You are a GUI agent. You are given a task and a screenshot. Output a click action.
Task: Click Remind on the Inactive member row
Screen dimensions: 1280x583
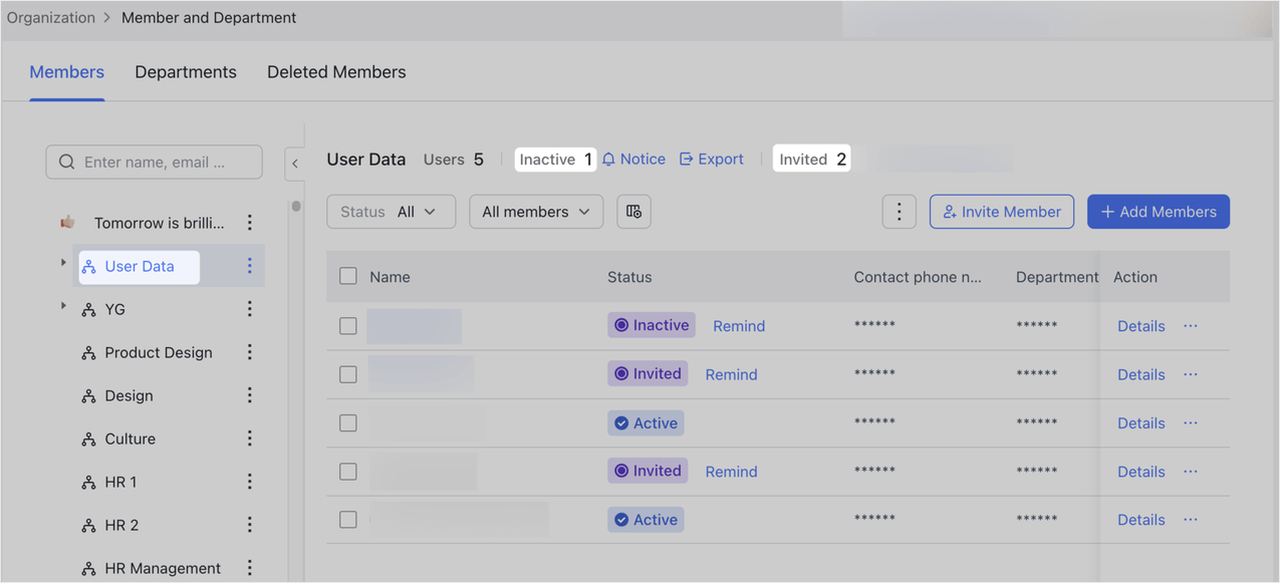point(739,326)
